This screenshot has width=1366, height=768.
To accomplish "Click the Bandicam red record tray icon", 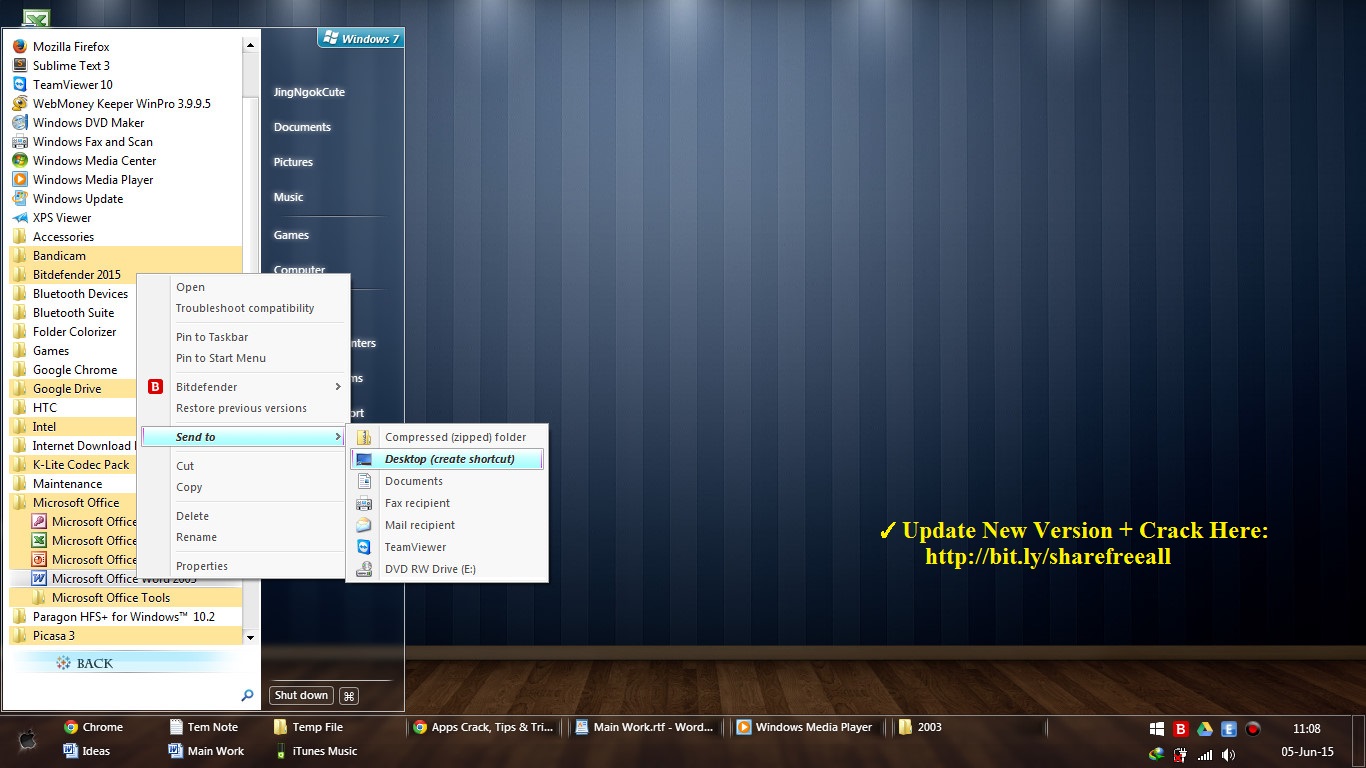I will tap(1253, 729).
